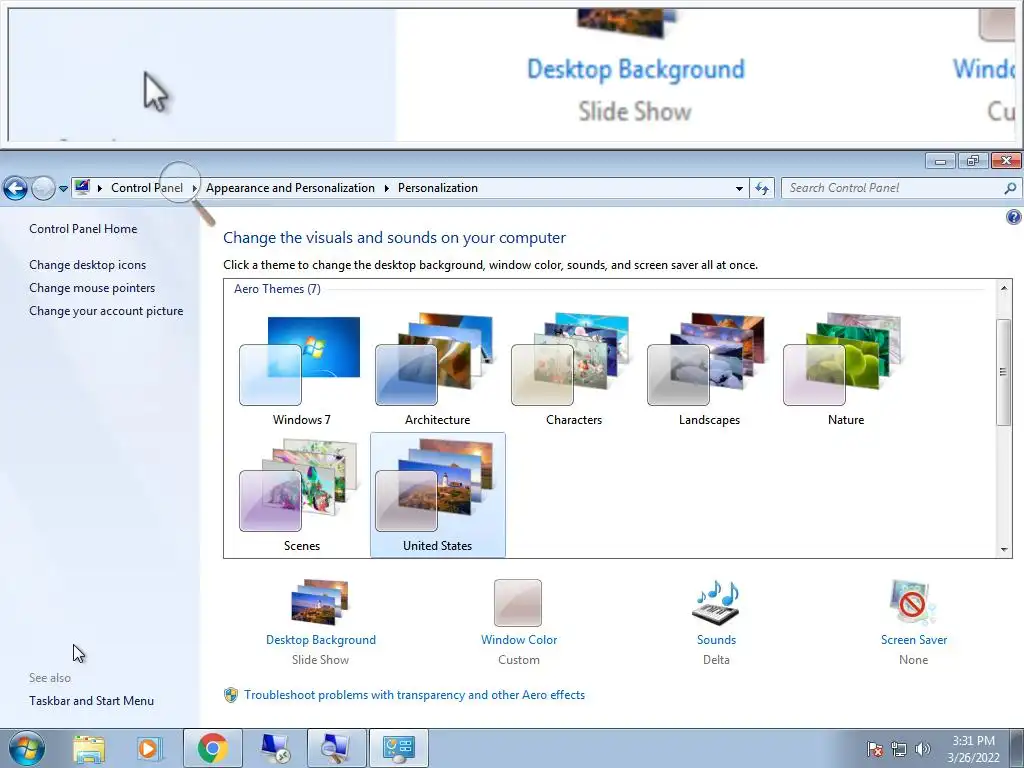
Task: Click the Back navigation button
Action: click(15, 188)
